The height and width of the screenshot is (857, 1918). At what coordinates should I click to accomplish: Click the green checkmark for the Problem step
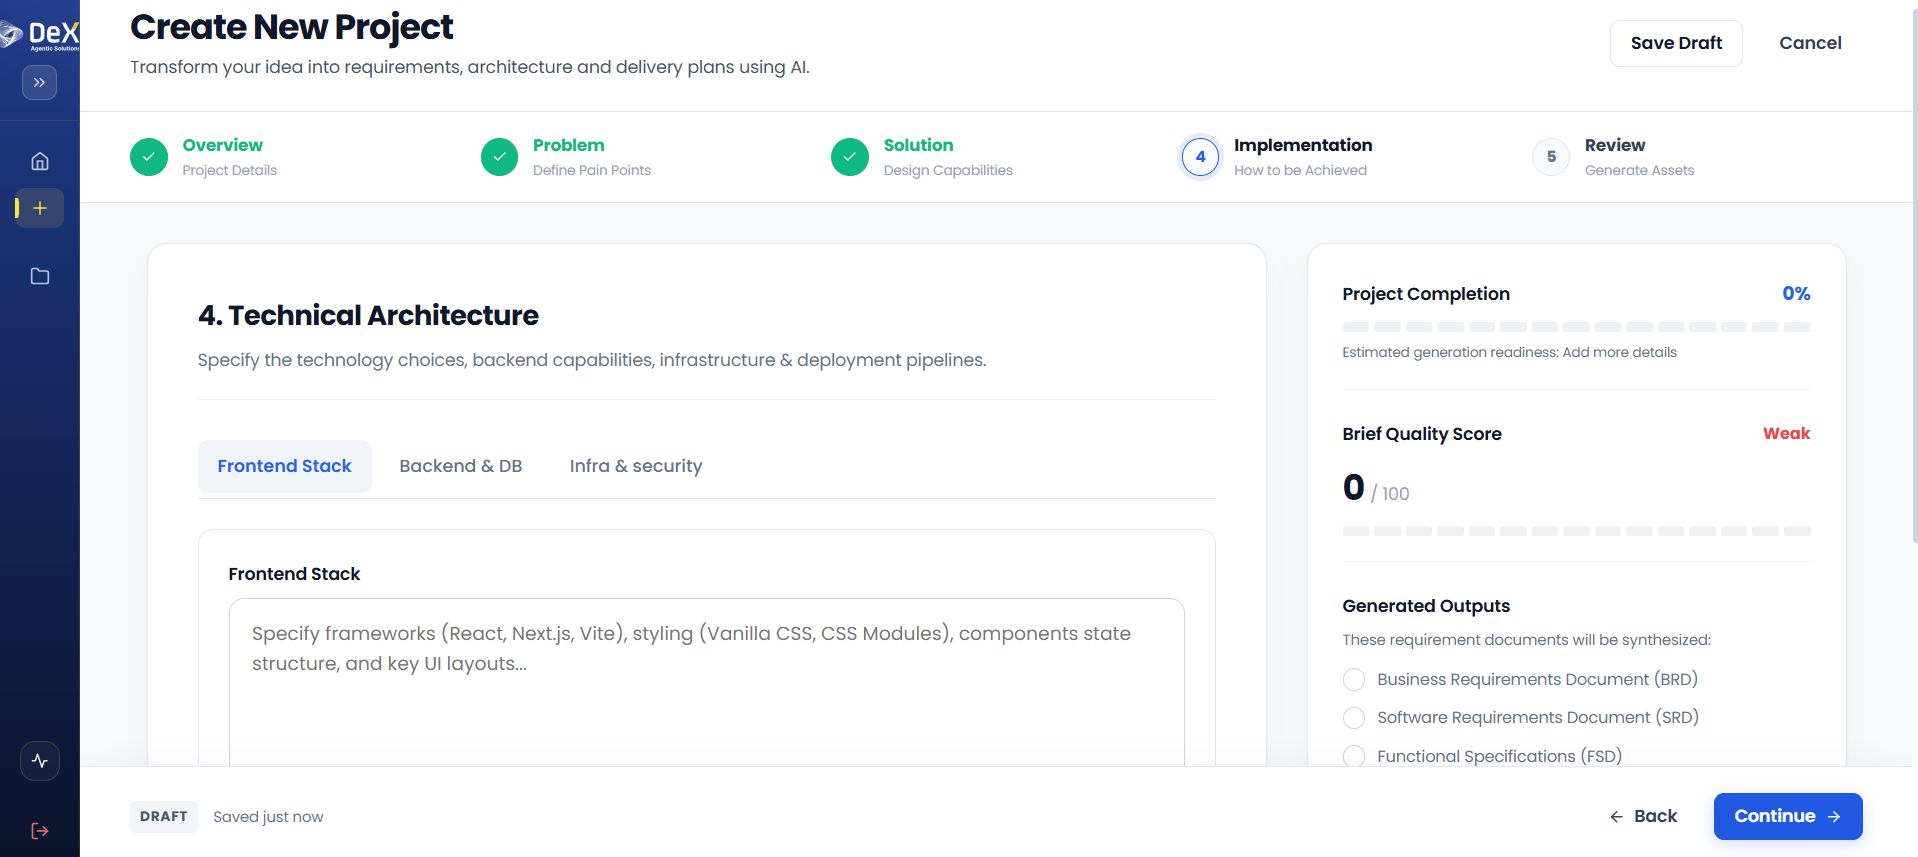(x=499, y=157)
